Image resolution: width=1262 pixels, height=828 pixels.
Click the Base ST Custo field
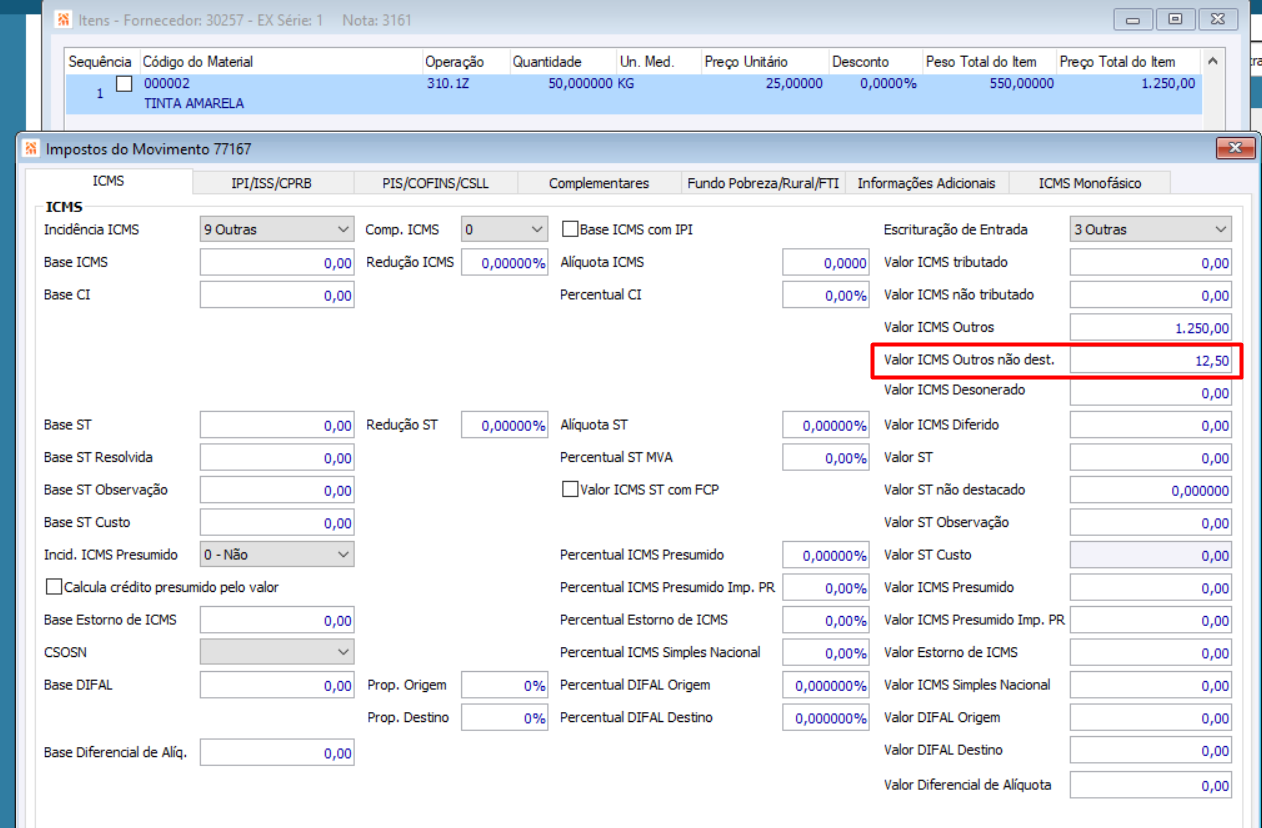277,523
